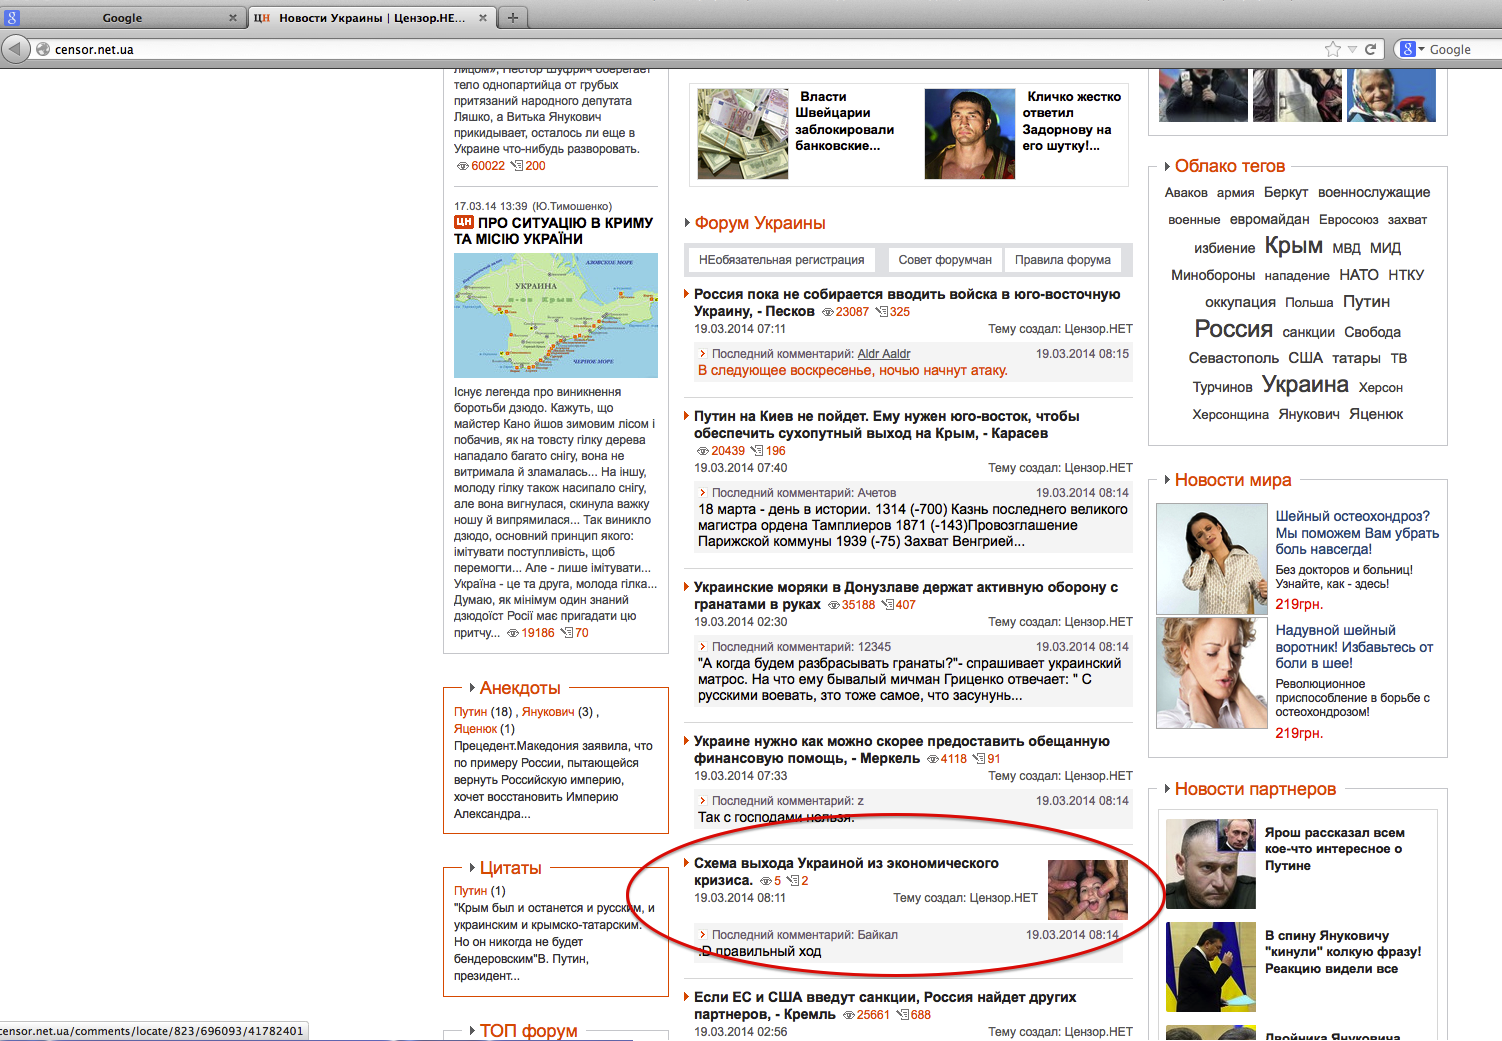The image size is (1502, 1041).
Task: Open the thumbnail beside Схема выхода Украиной topic
Action: click(x=1087, y=889)
